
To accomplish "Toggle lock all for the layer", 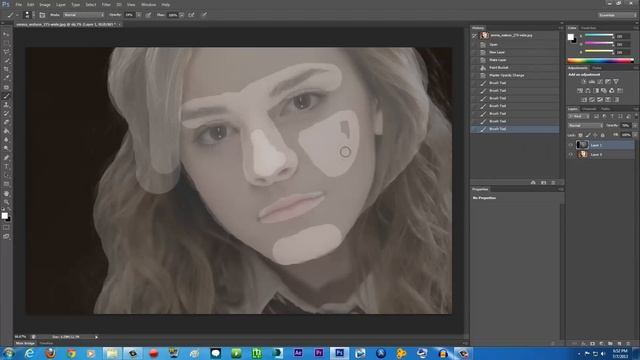I will click(603, 135).
